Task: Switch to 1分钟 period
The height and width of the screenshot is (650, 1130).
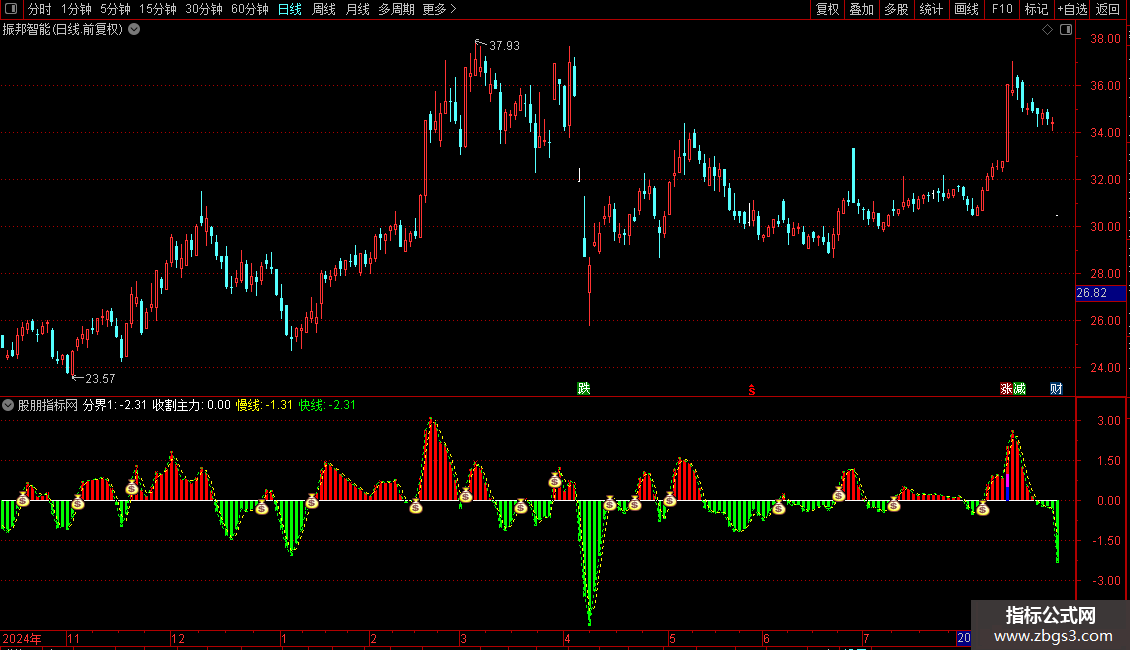Action: coord(76,9)
